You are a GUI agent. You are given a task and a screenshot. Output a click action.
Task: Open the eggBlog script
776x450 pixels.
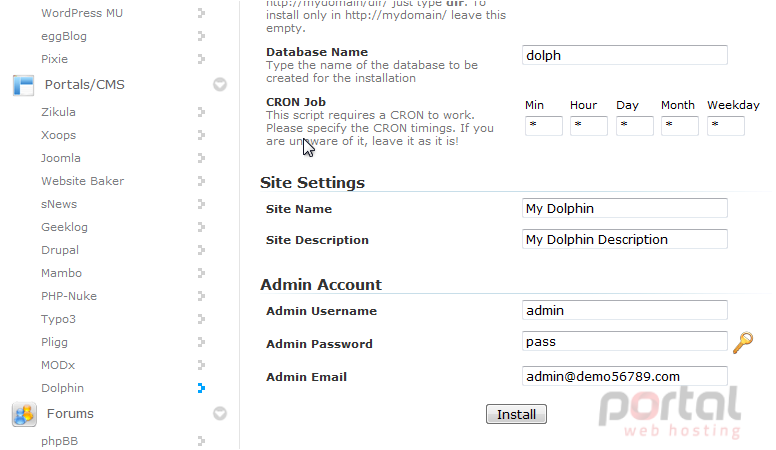(x=64, y=36)
